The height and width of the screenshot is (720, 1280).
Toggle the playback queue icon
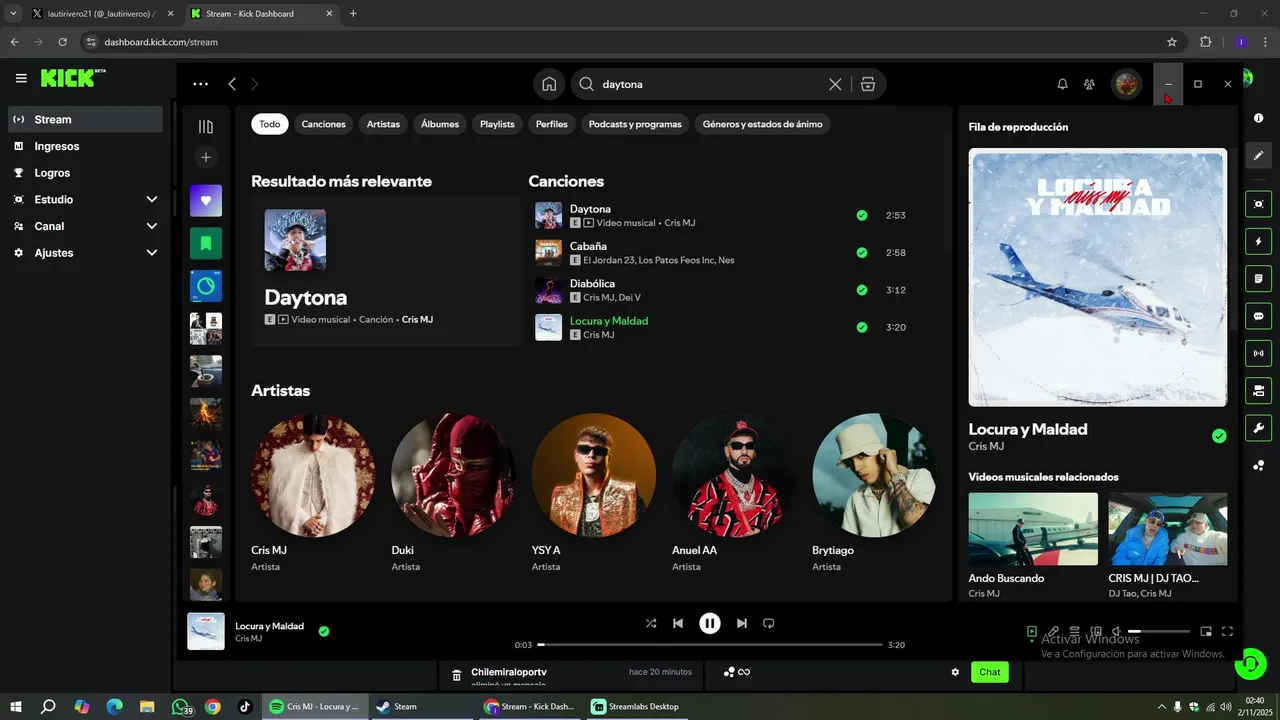click(1075, 632)
